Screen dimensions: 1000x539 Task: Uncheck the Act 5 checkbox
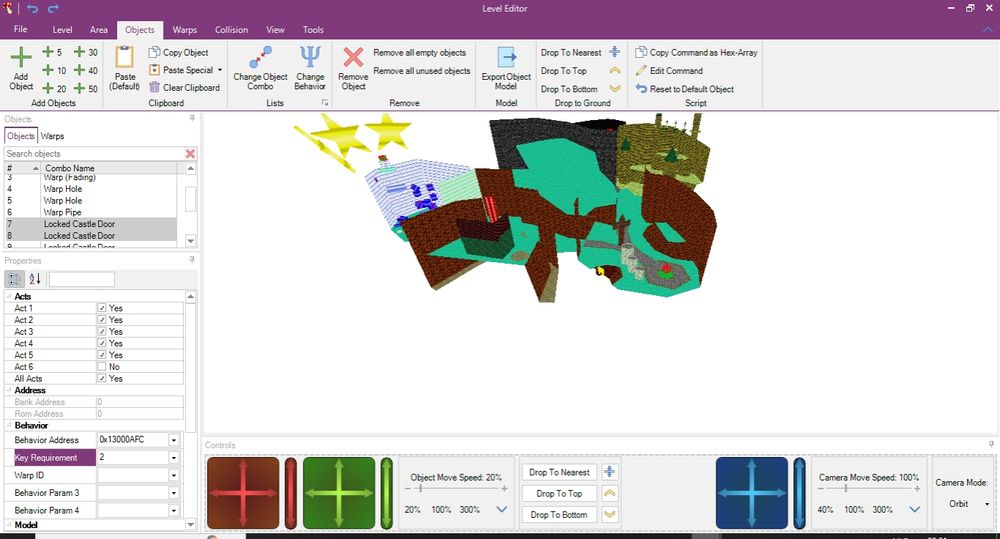(x=101, y=355)
